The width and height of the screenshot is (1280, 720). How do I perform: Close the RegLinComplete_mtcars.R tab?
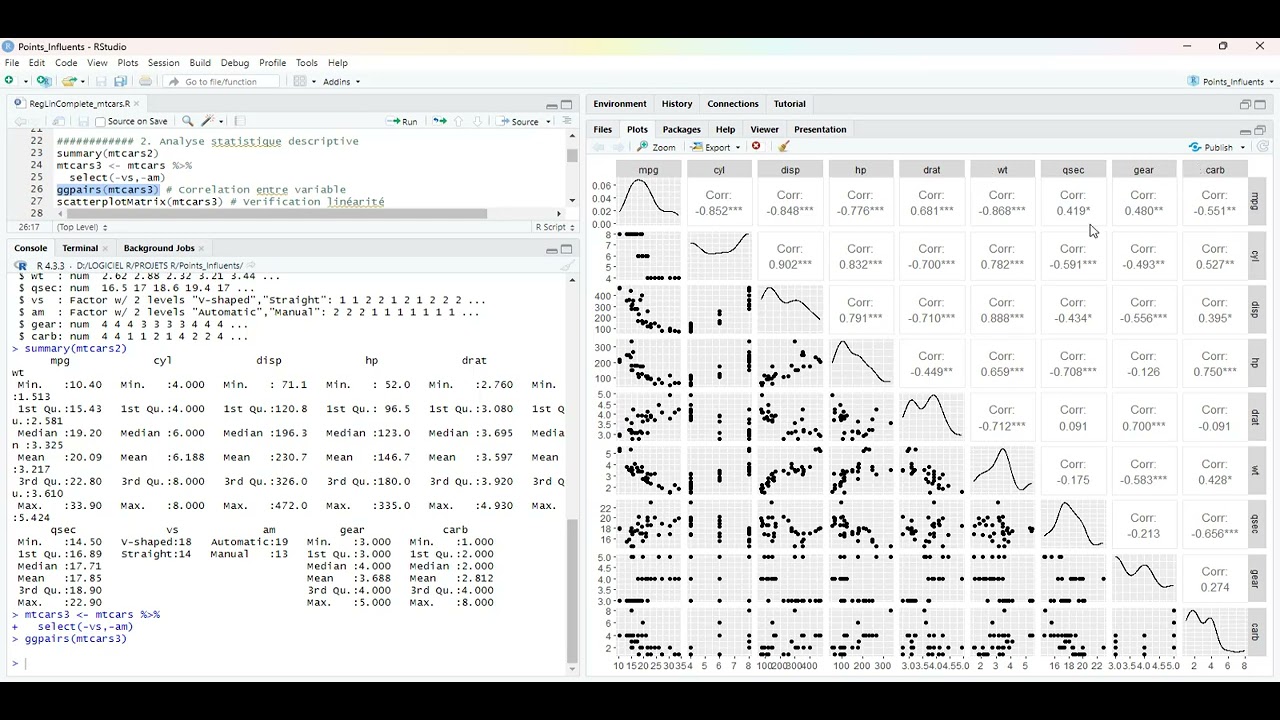pos(137,104)
